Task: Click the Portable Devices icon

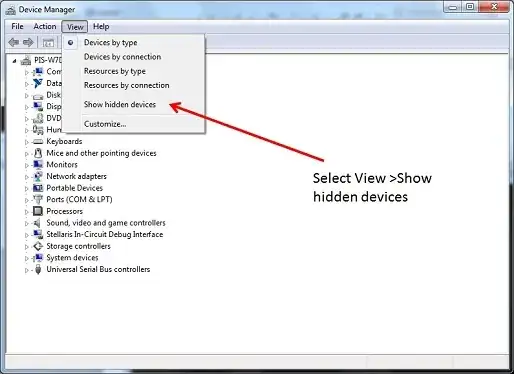Action: (38, 188)
